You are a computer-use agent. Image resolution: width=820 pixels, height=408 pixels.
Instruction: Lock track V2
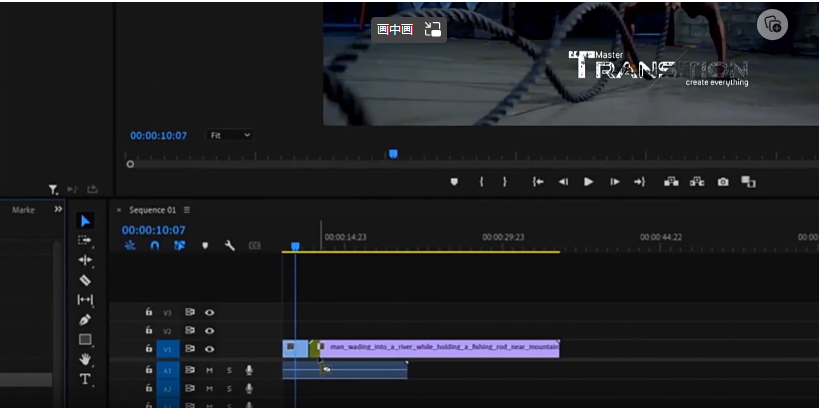coord(149,330)
